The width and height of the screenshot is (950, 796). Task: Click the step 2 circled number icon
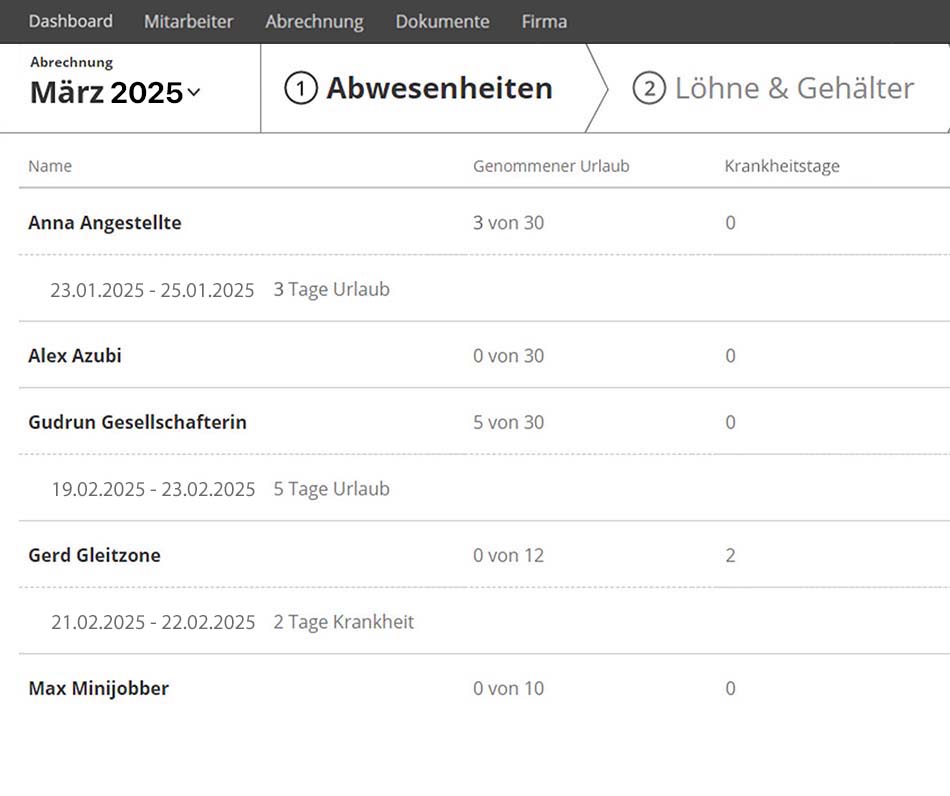click(649, 89)
